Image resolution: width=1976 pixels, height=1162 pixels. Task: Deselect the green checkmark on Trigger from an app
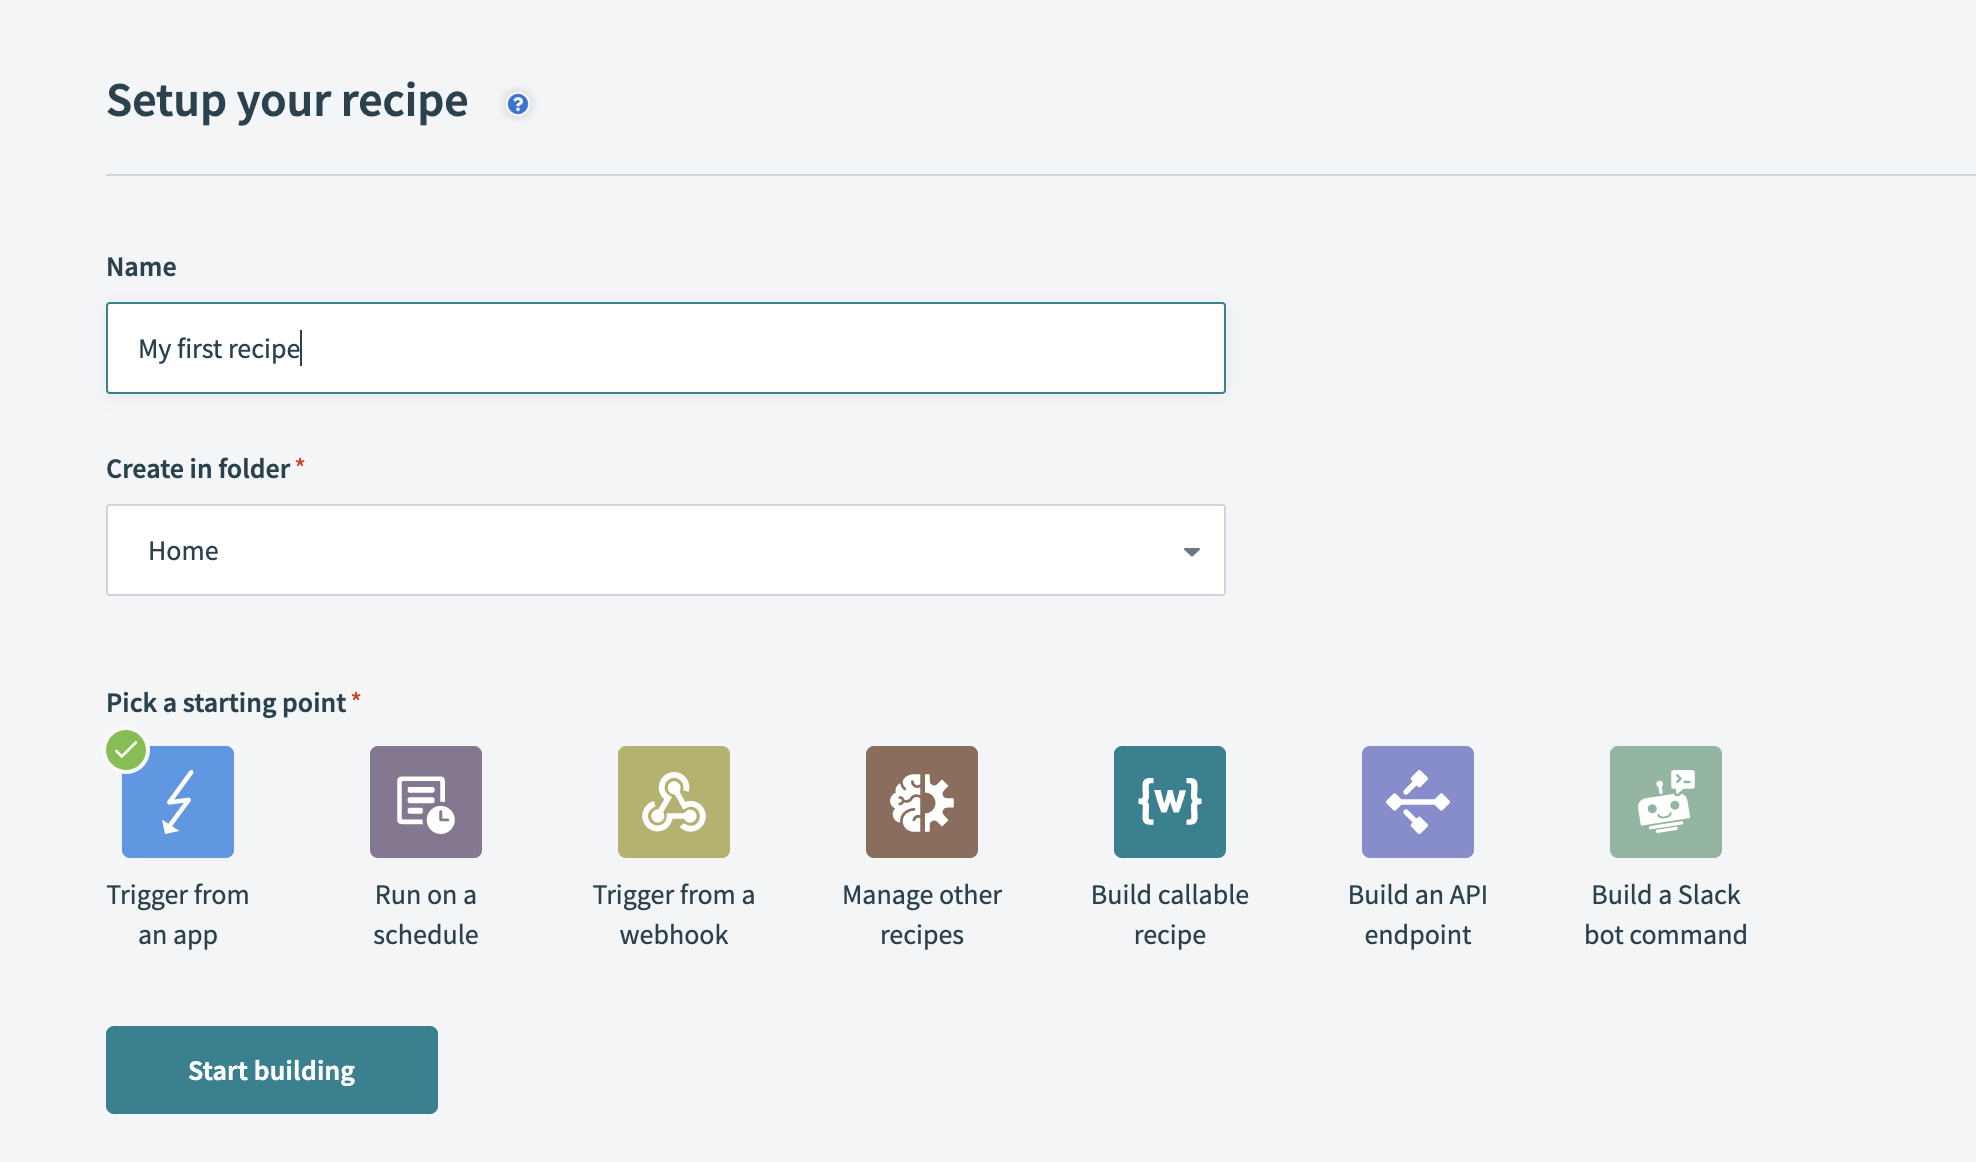point(126,749)
